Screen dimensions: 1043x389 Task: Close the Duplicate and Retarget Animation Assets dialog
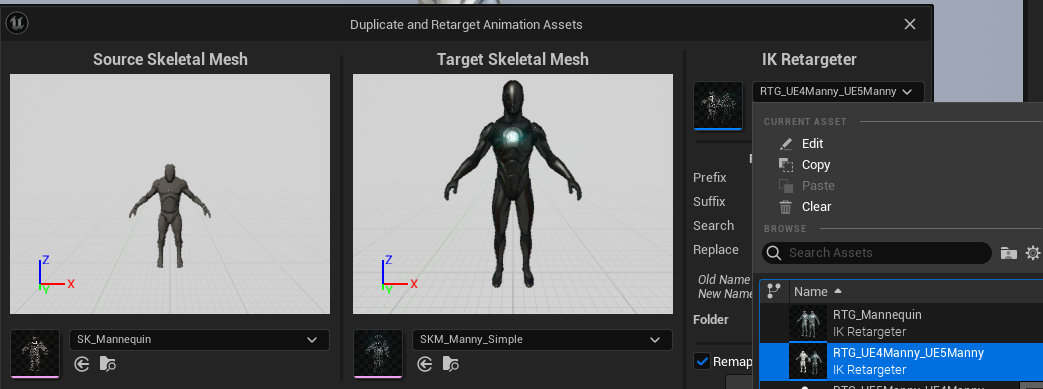tap(910, 25)
